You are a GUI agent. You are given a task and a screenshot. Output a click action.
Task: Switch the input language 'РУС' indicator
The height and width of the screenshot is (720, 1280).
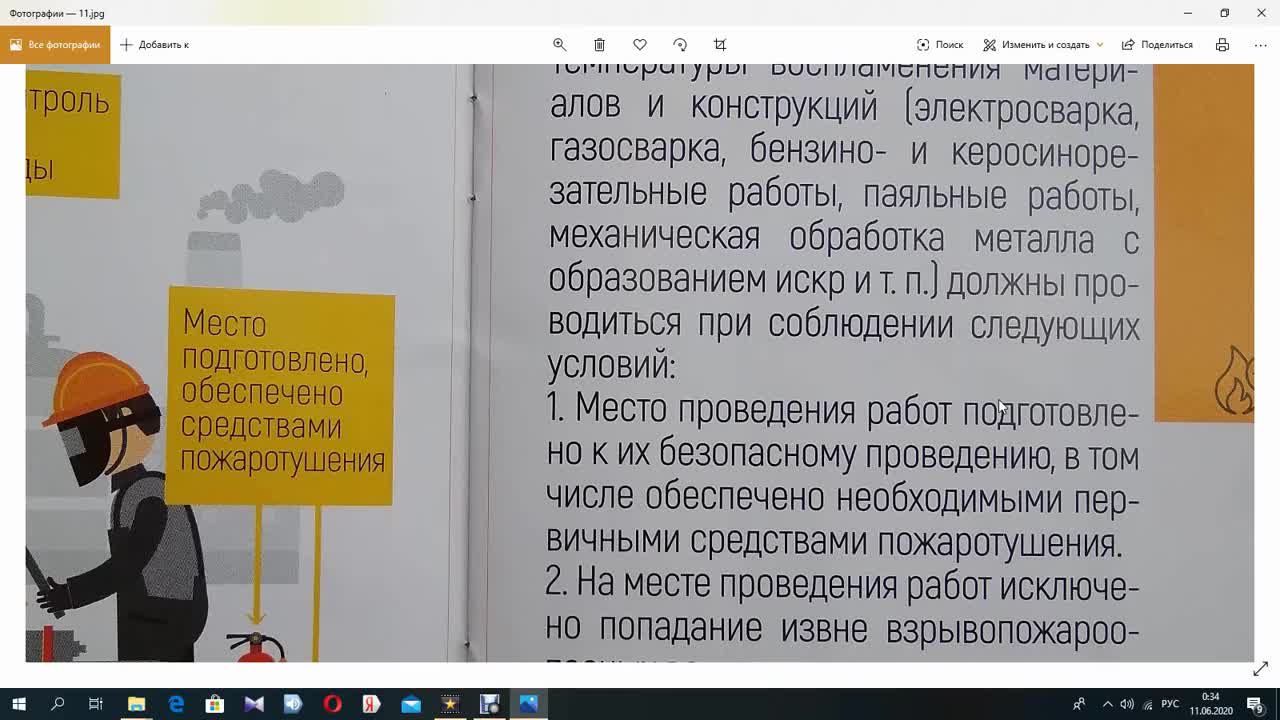pos(1170,704)
